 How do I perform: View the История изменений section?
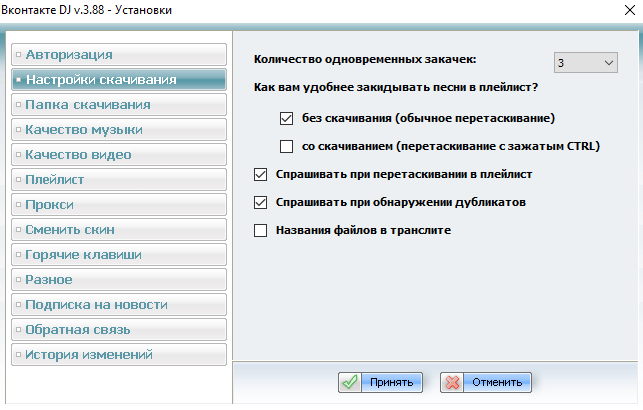(119, 355)
